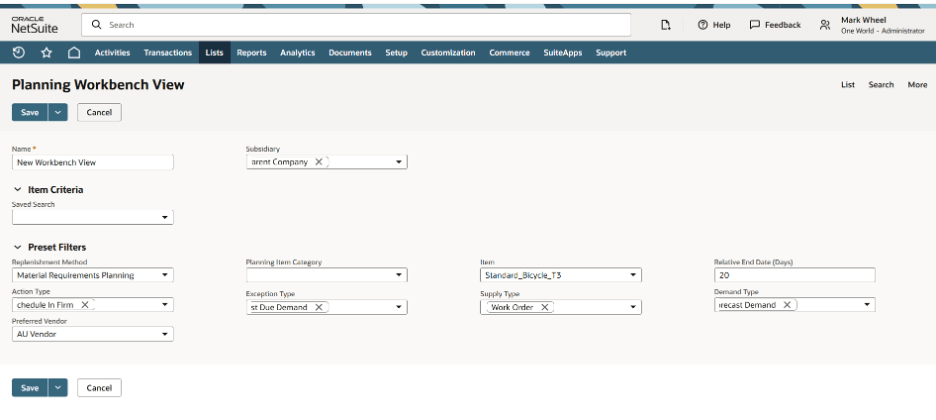Open the Documents menu
The width and height of the screenshot is (936, 420).
pos(350,52)
